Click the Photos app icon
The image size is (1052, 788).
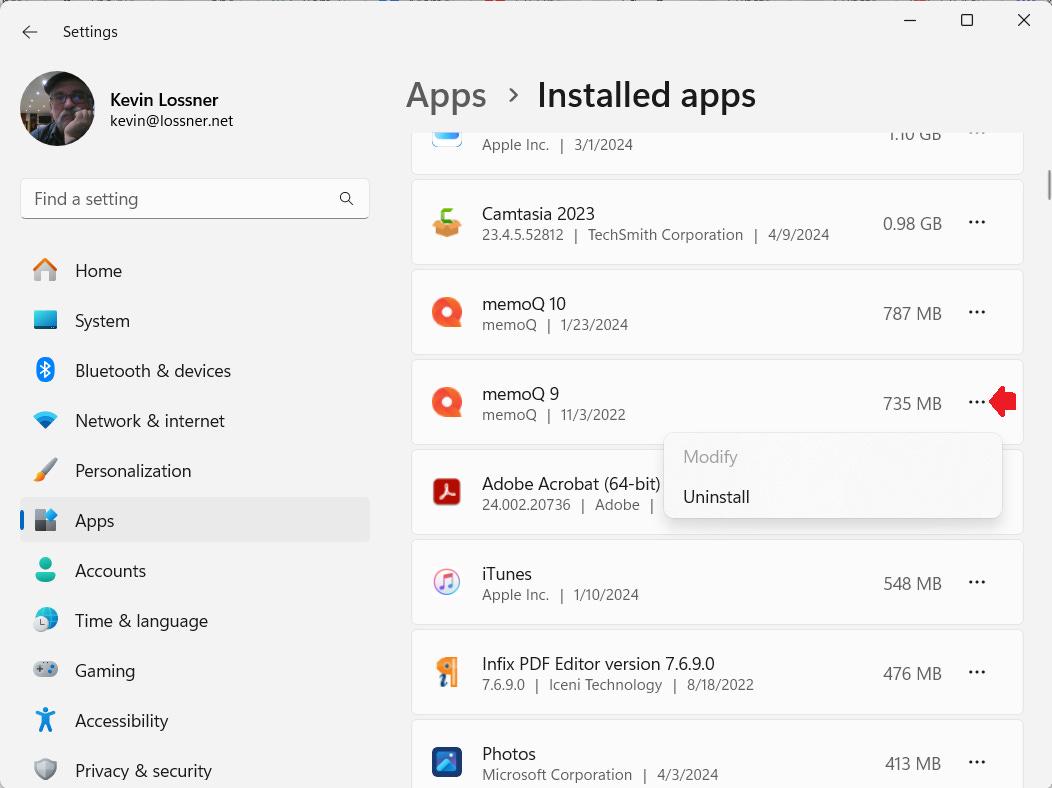point(447,762)
